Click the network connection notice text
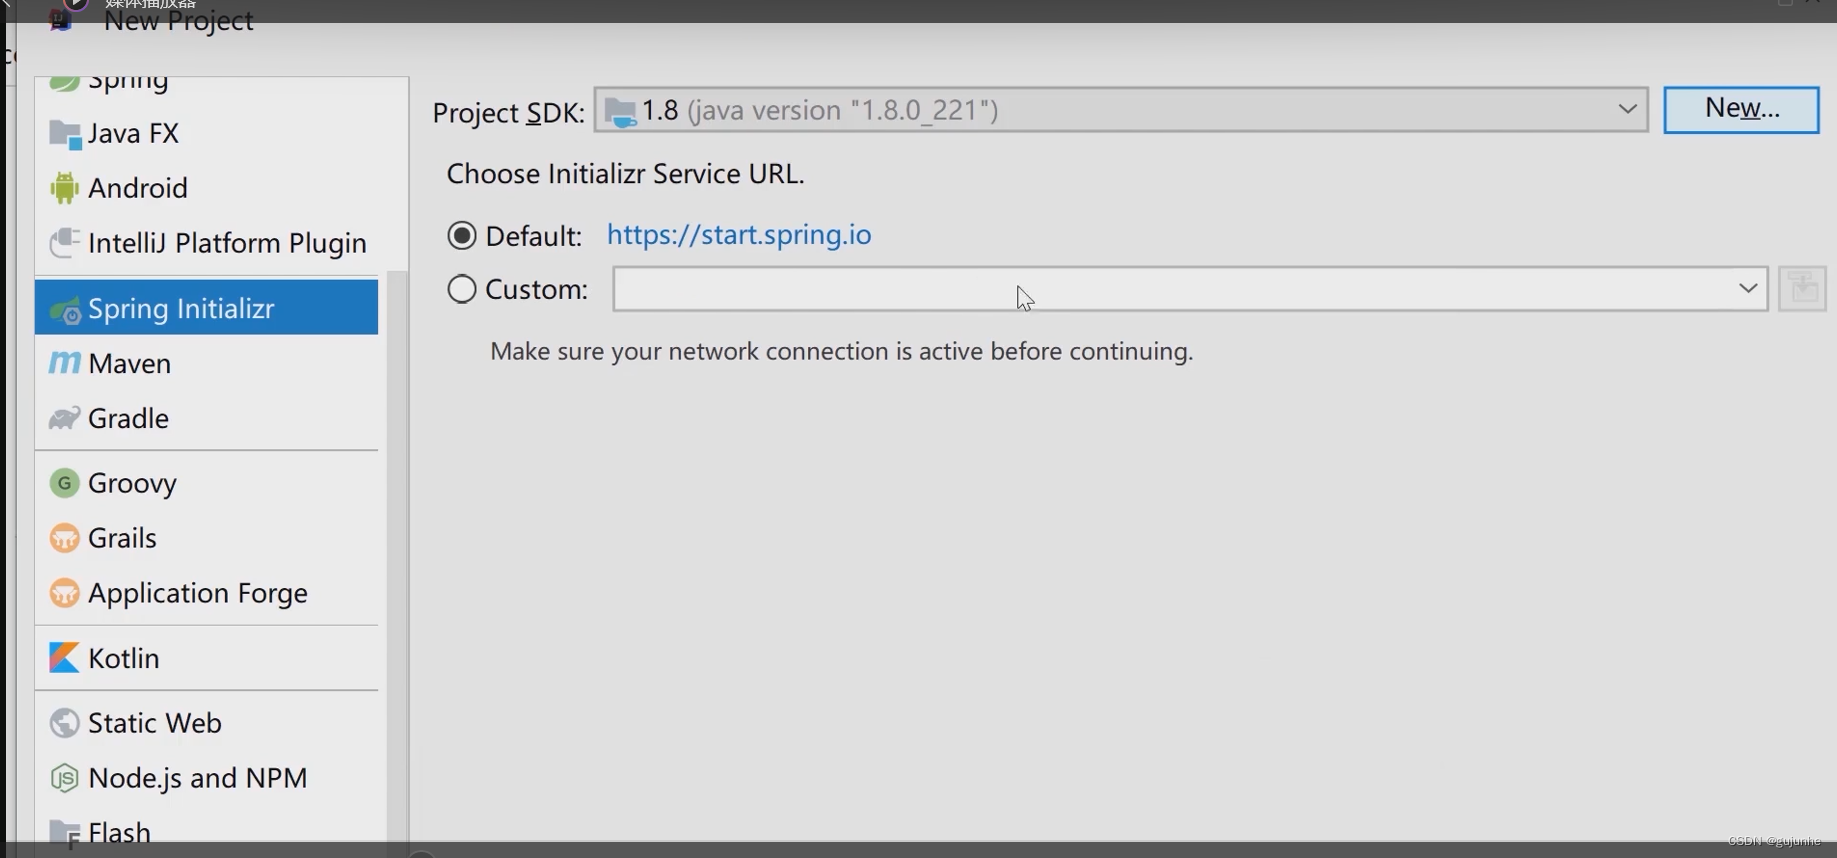This screenshot has width=1837, height=858. point(841,351)
